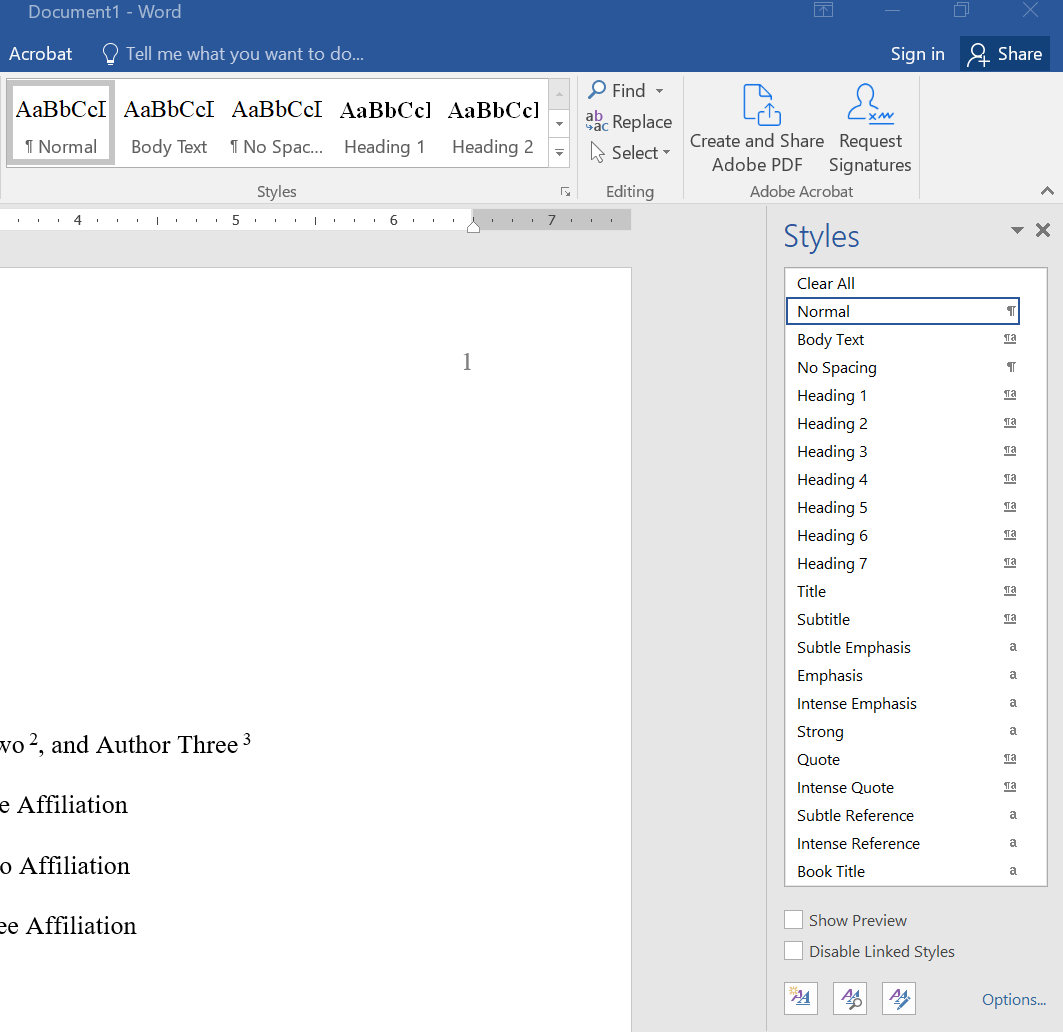Screen dimensions: 1063x1032
Task: Apply Title style from Styles list
Action: pyautogui.click(x=902, y=591)
